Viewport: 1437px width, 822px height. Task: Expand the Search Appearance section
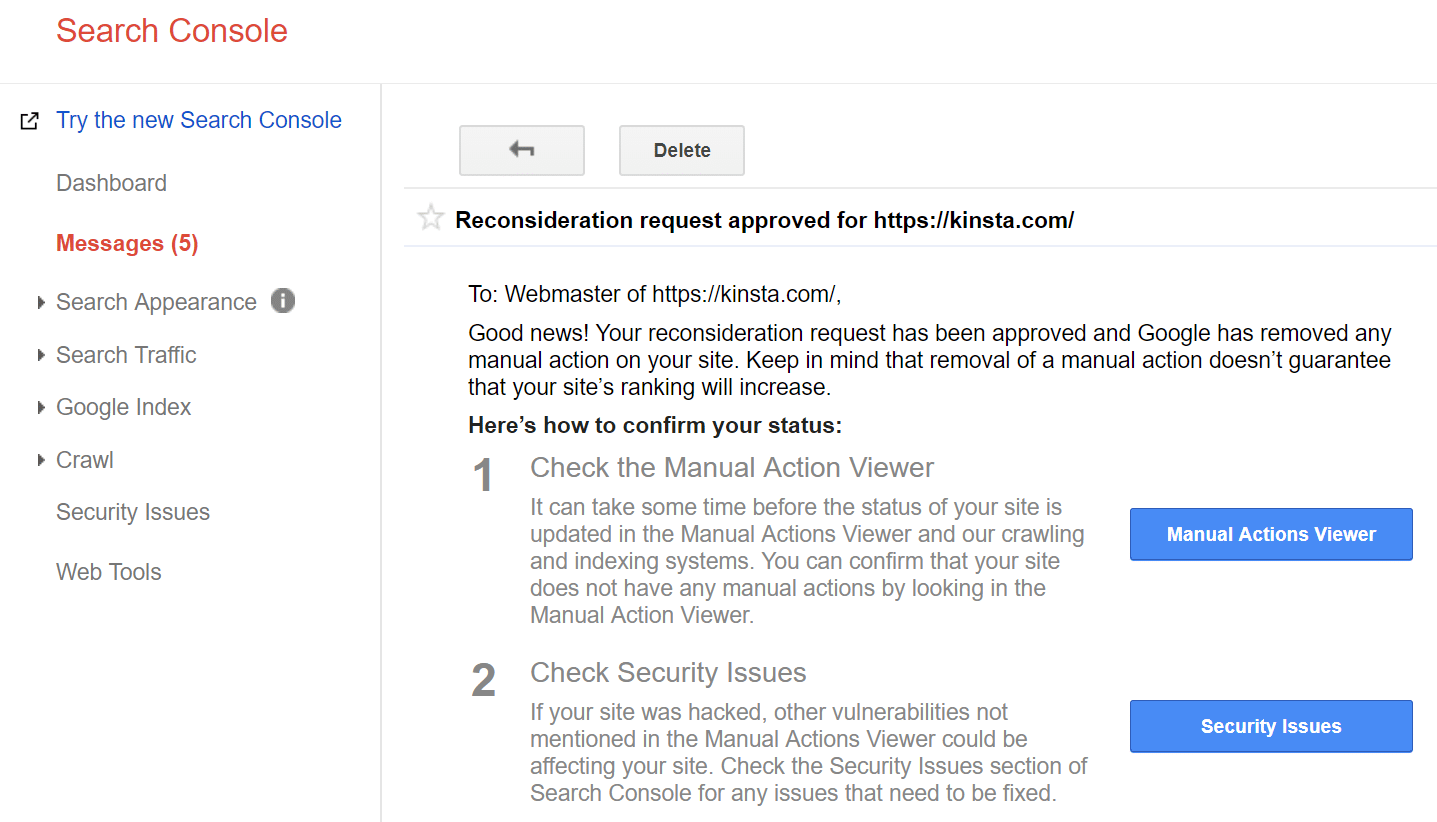(40, 301)
